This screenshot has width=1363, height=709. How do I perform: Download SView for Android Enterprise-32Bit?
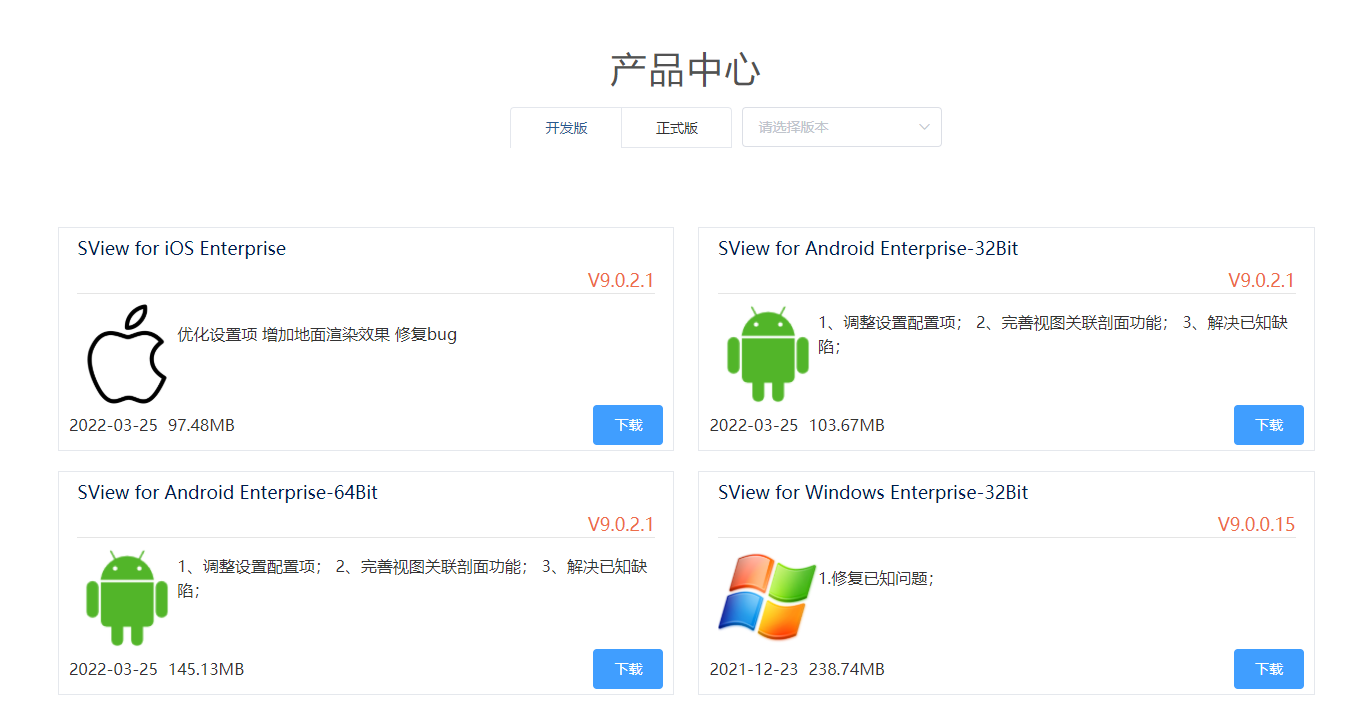(x=1269, y=425)
